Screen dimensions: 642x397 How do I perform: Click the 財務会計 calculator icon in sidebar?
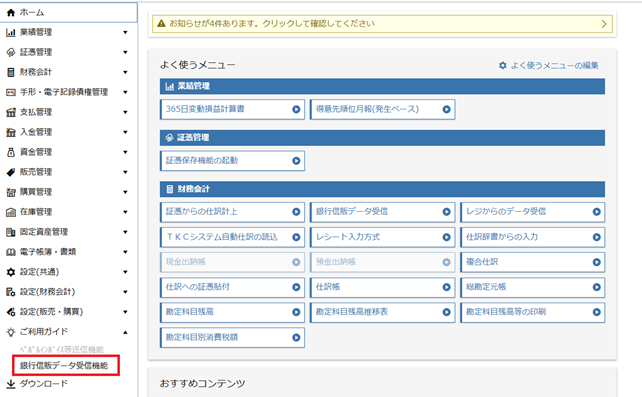(11, 72)
